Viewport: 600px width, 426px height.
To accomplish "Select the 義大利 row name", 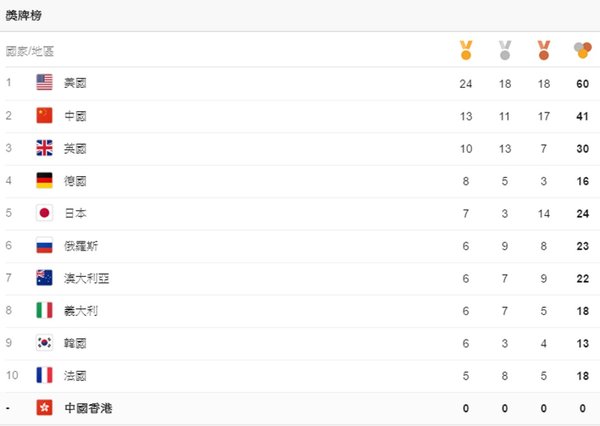I will (81, 311).
